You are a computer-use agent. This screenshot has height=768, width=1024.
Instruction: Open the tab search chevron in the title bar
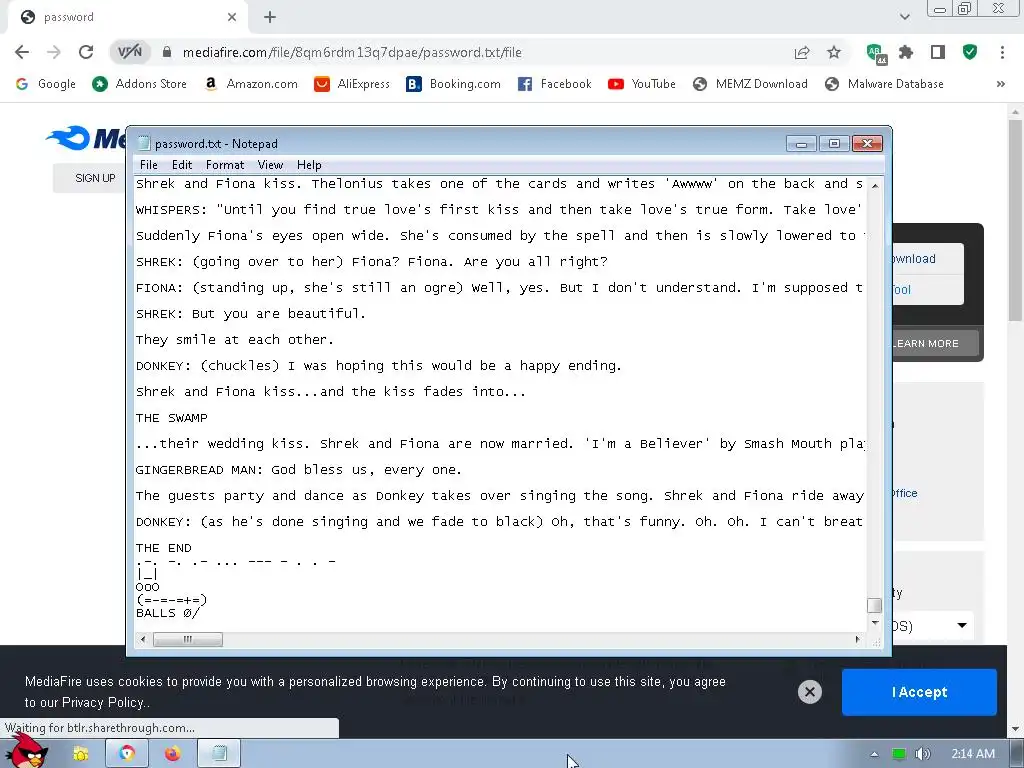pos(904,17)
